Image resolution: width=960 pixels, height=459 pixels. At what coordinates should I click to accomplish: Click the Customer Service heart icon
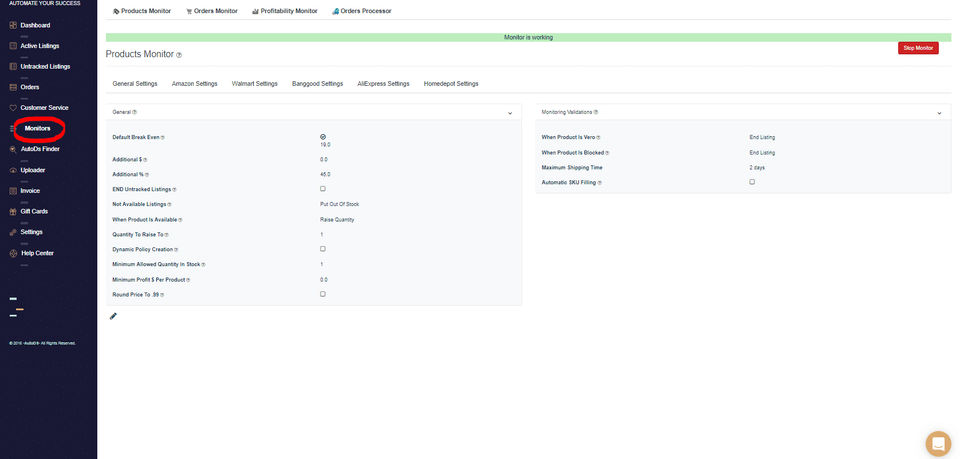[13, 108]
